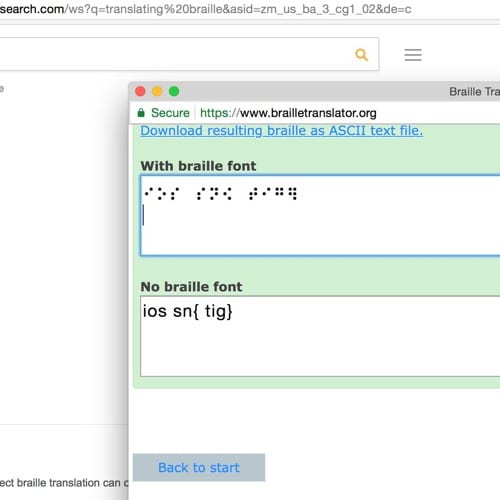Select the brailletranslator.org URL field
This screenshot has width=500, height=500.
point(288,113)
